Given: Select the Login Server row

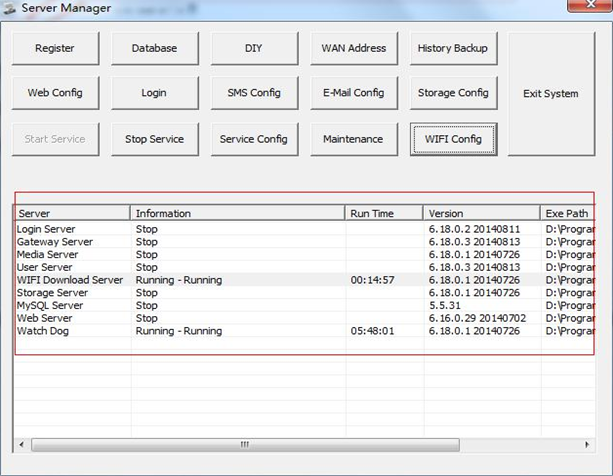Looking at the screenshot, I should [305, 229].
